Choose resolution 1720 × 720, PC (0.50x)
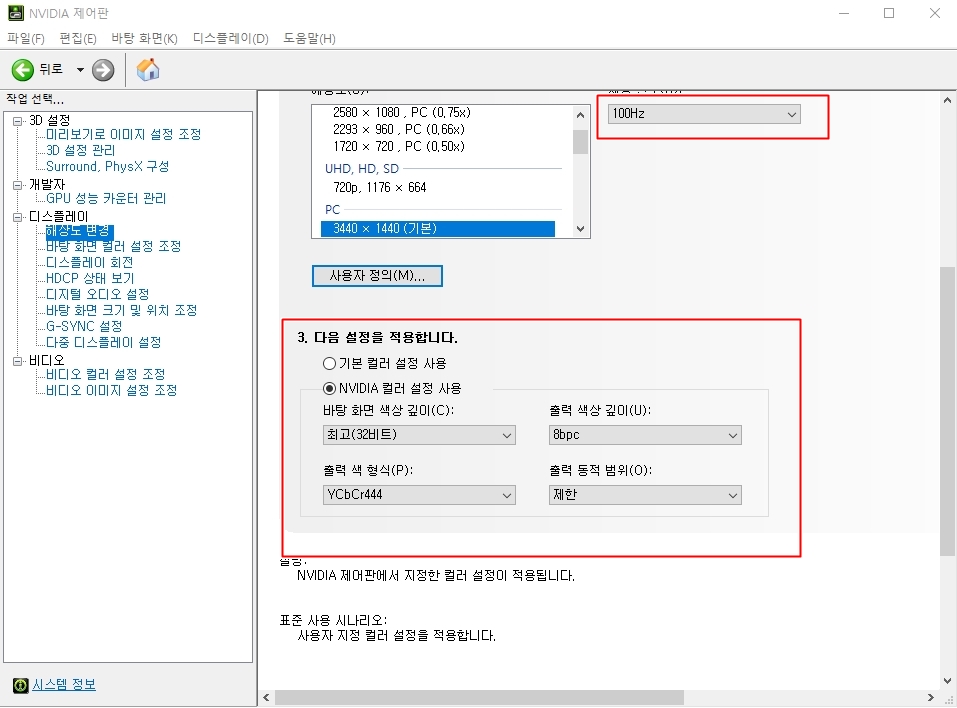957x708 pixels. click(399, 146)
